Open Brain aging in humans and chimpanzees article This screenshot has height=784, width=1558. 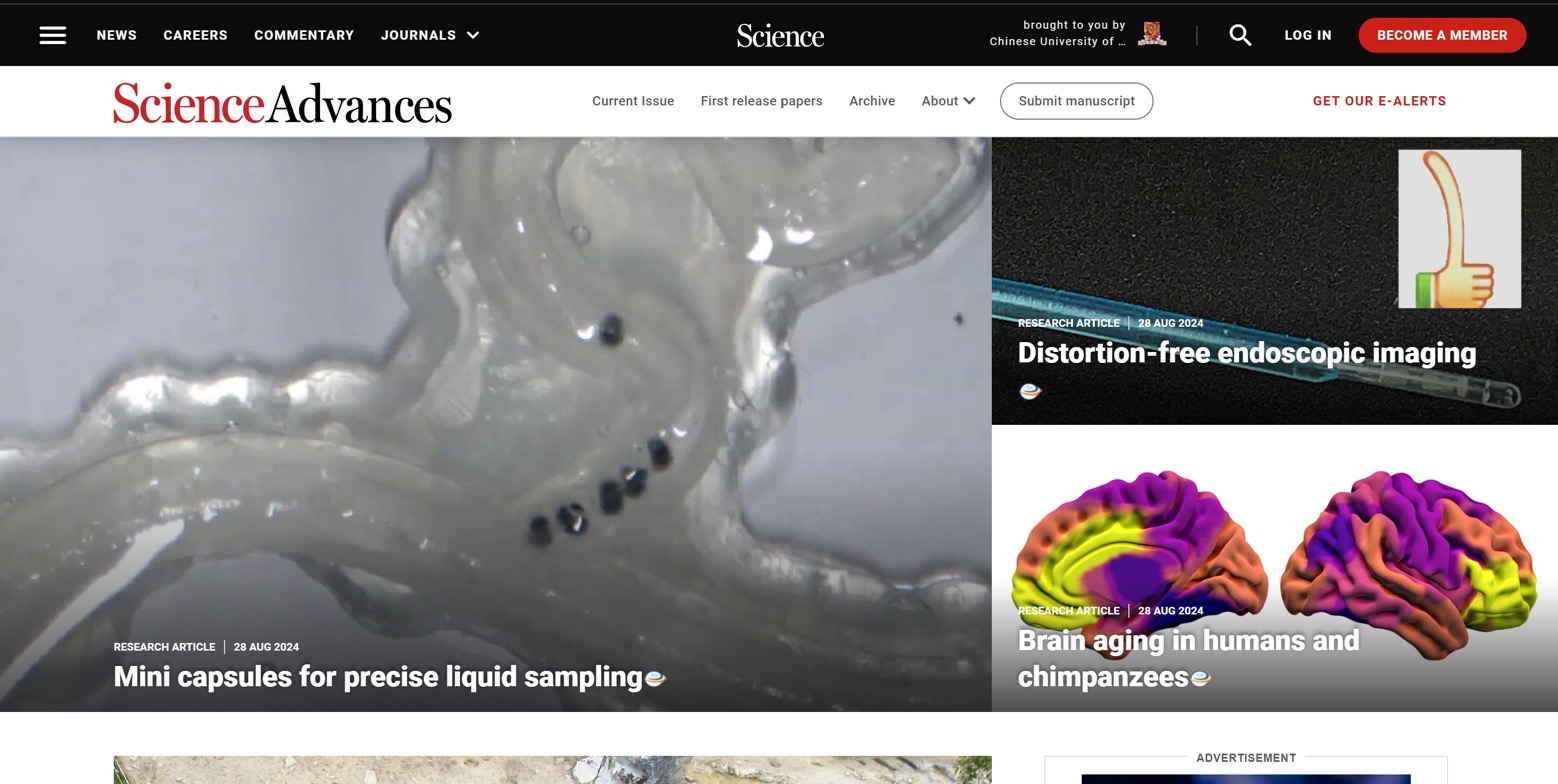pos(1188,658)
